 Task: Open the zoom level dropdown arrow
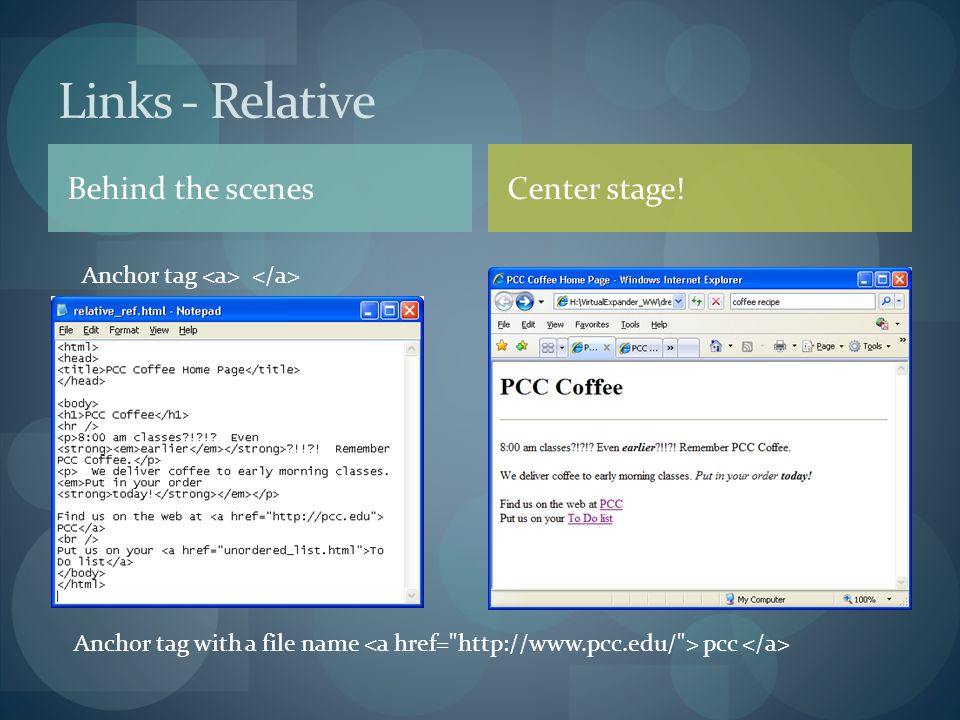pyautogui.click(x=889, y=599)
